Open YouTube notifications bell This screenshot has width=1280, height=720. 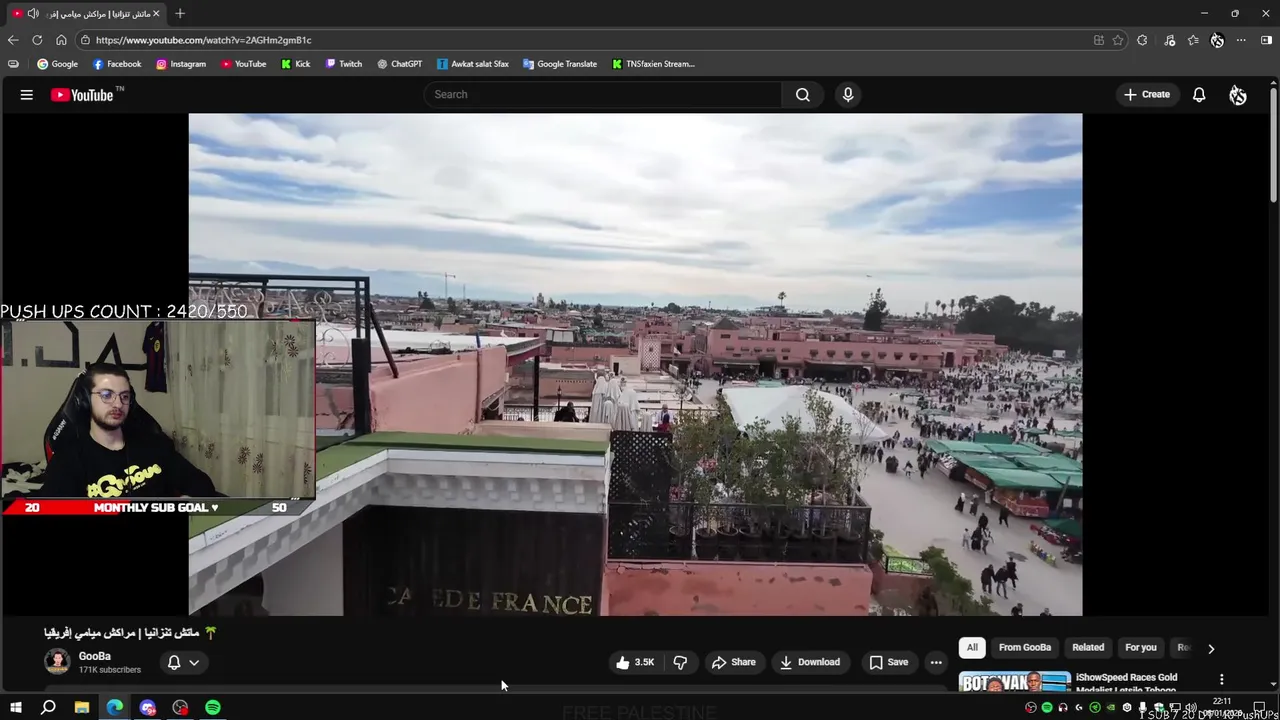pos(1199,94)
